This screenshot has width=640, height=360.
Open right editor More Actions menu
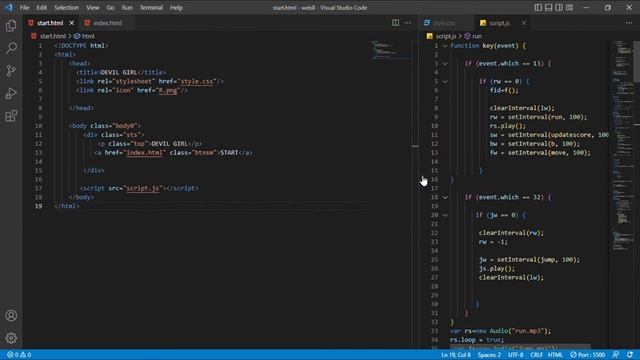click(629, 23)
